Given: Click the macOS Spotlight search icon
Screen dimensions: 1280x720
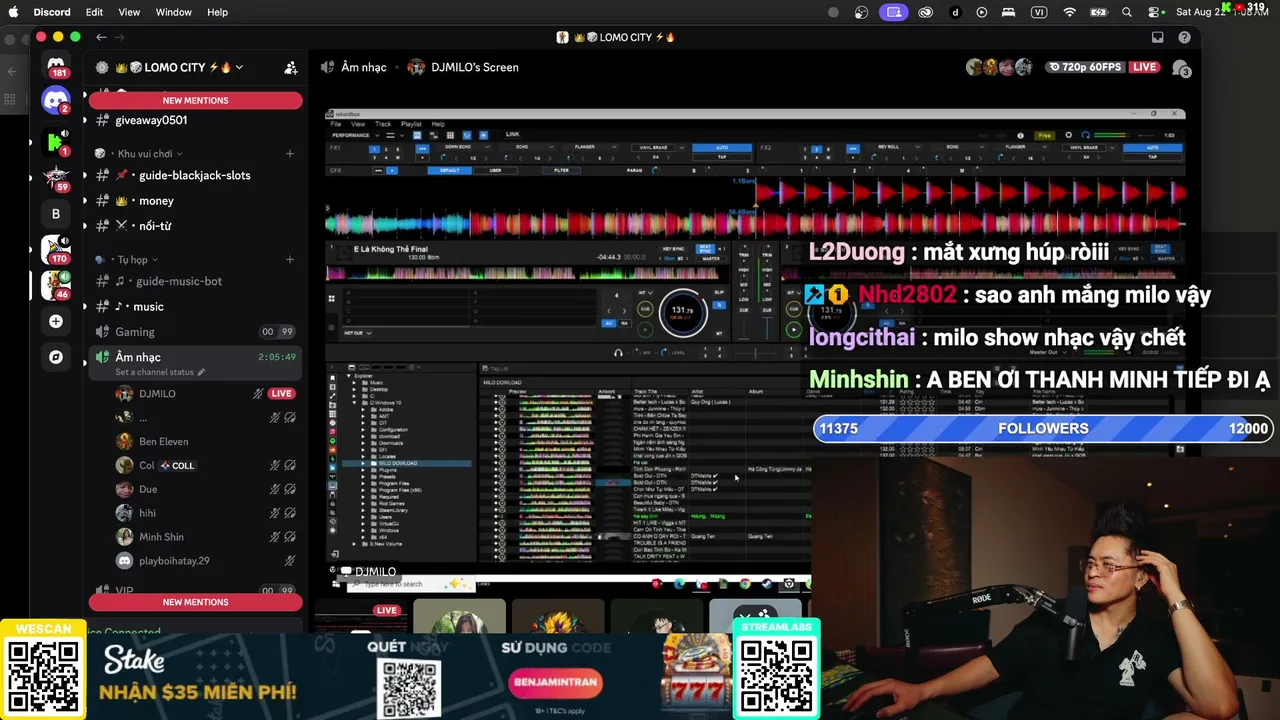Looking at the screenshot, I should pos(1127,12).
